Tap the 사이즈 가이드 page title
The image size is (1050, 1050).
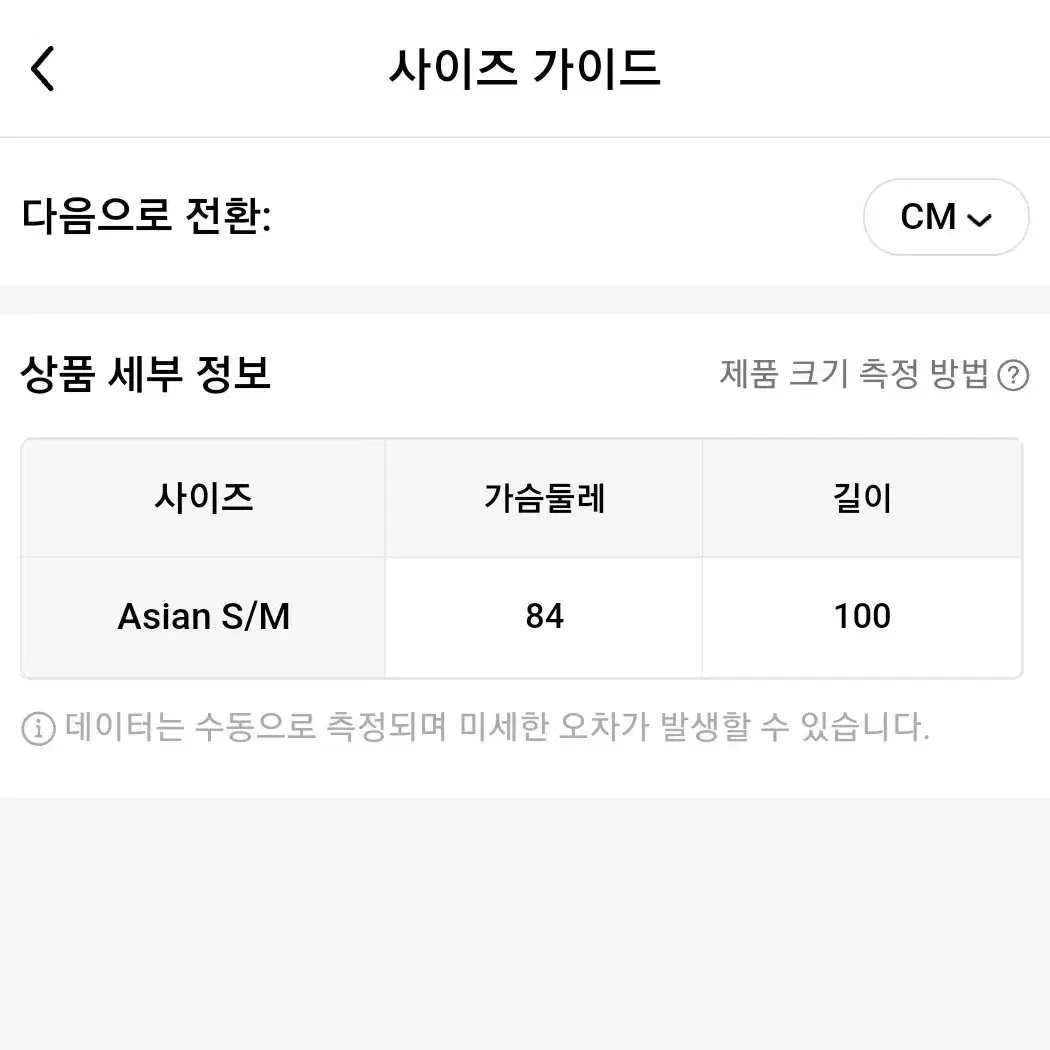click(524, 68)
